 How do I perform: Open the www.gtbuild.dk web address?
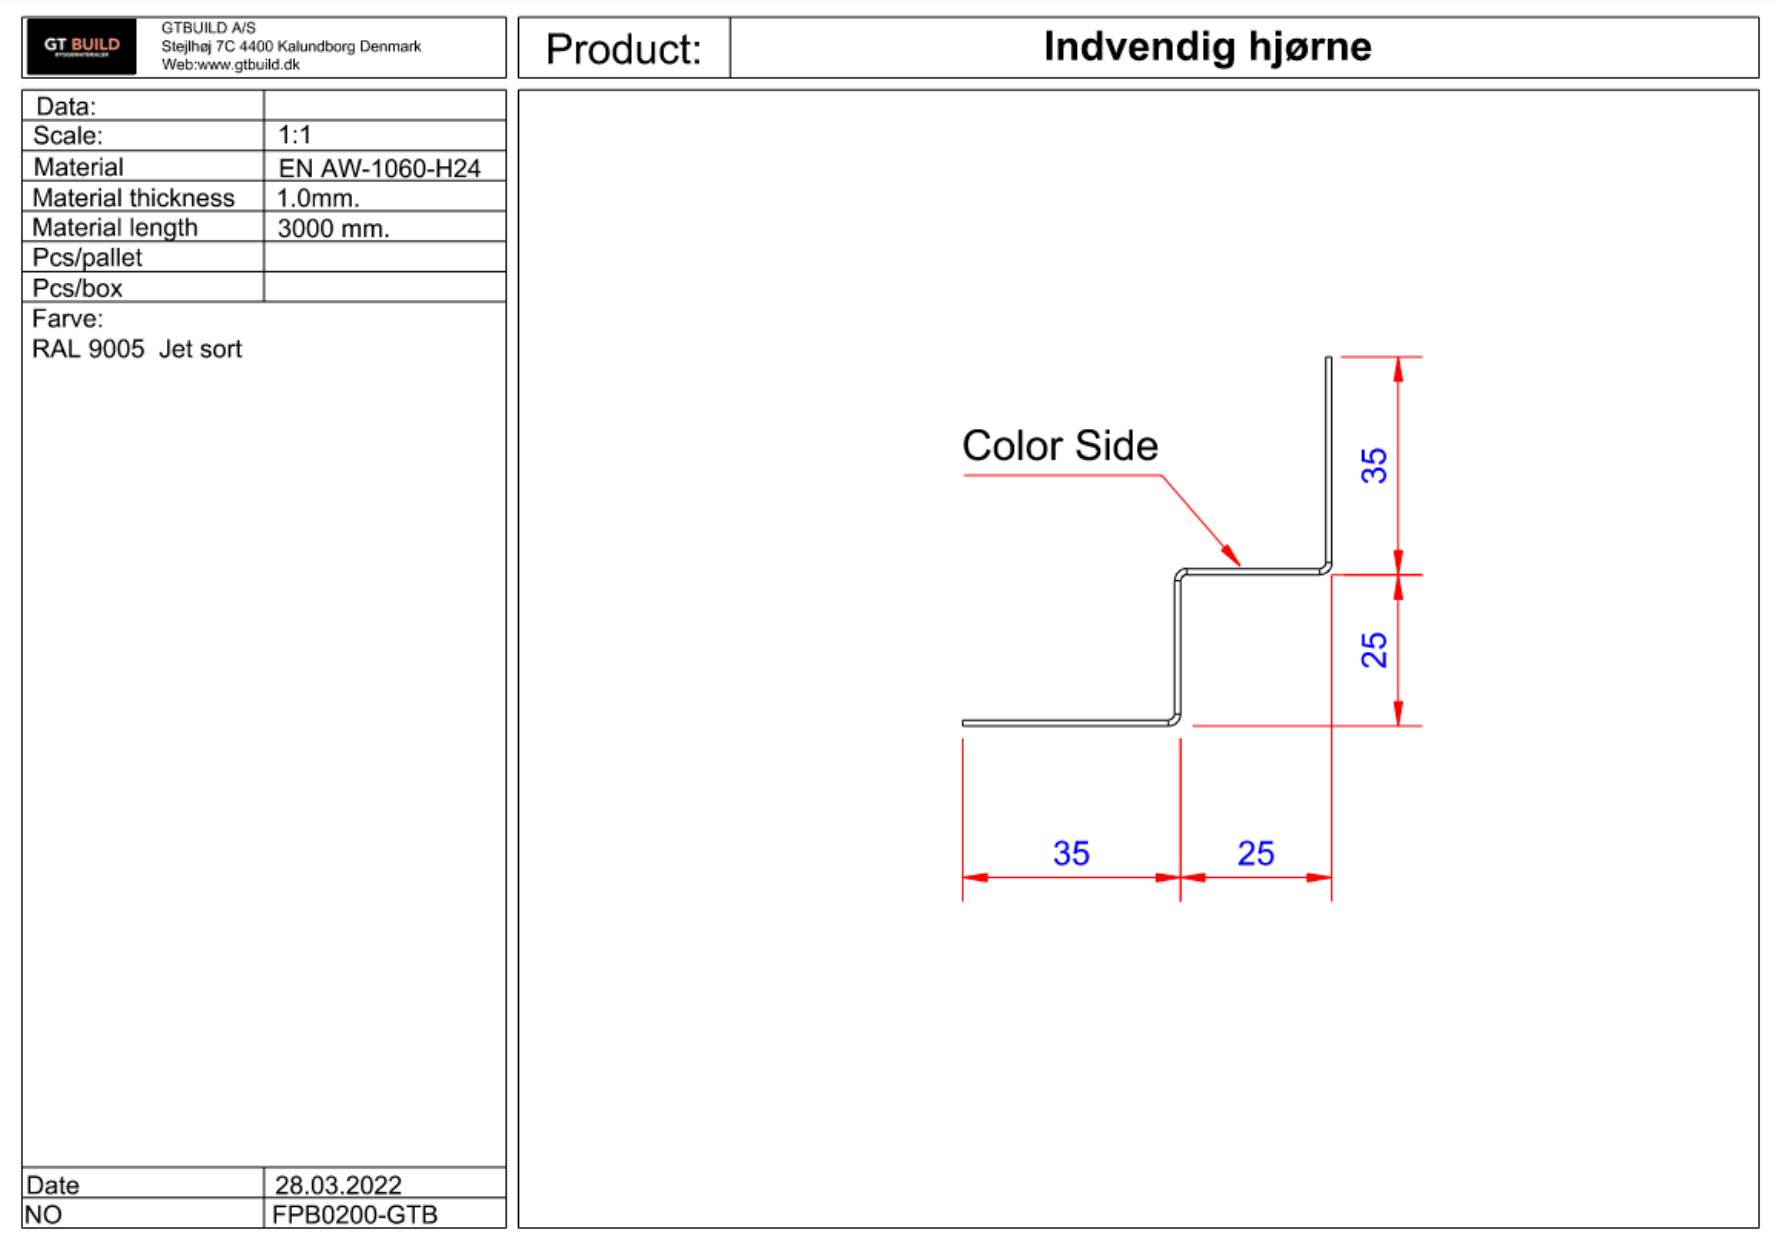tap(247, 65)
